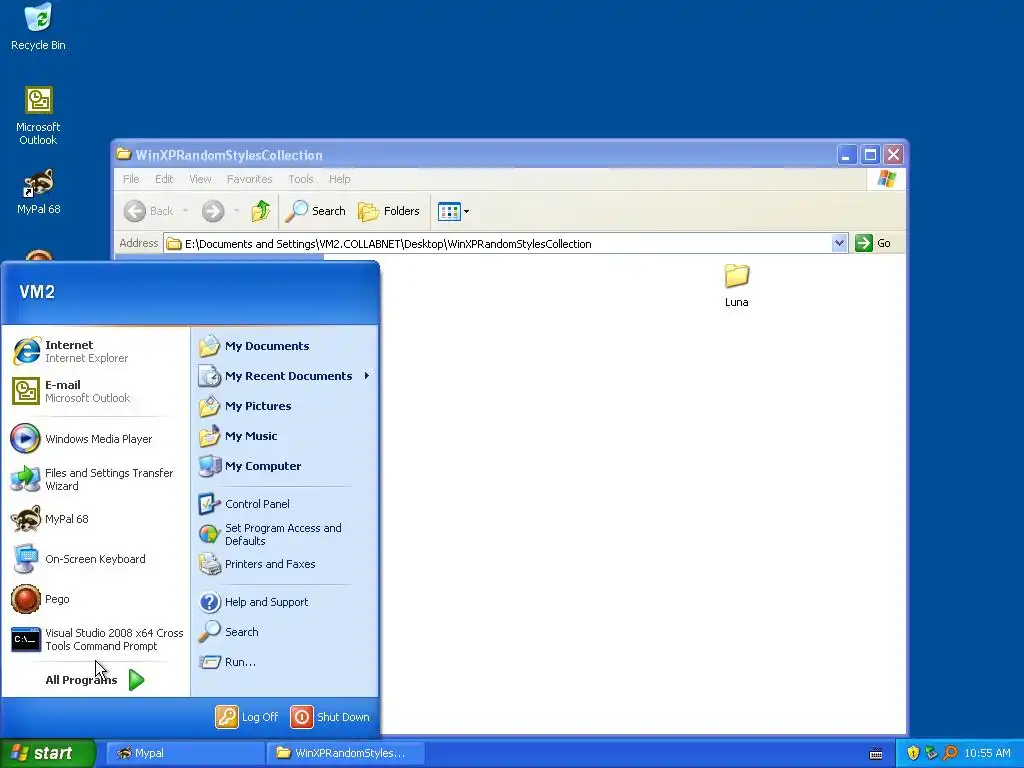Open My Computer in Start menu
Image resolution: width=1024 pixels, height=768 pixels.
[x=285, y=466]
